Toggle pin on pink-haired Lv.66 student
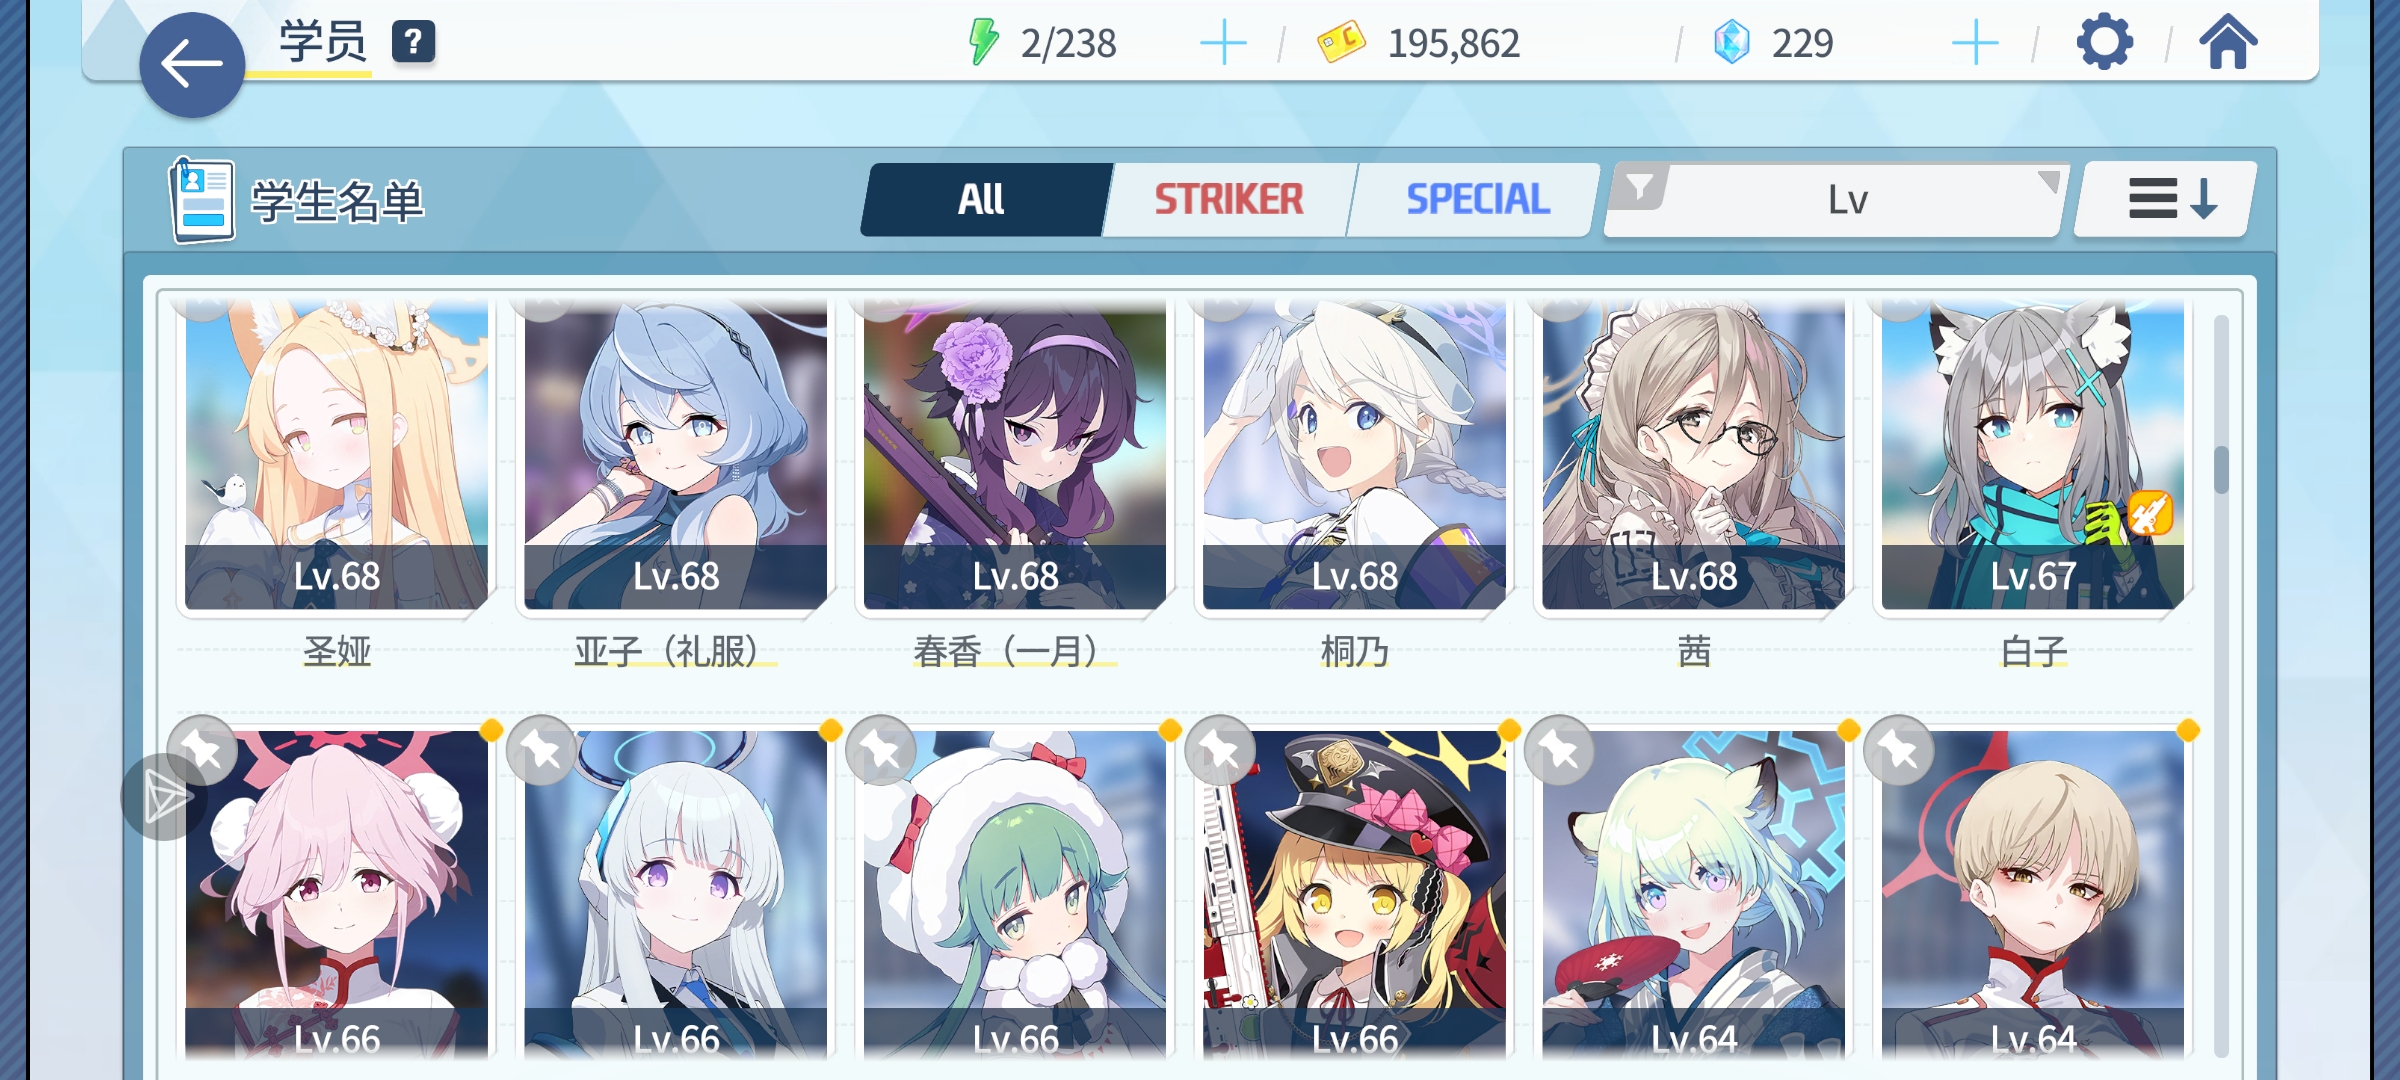This screenshot has width=2400, height=1080. click(x=203, y=750)
